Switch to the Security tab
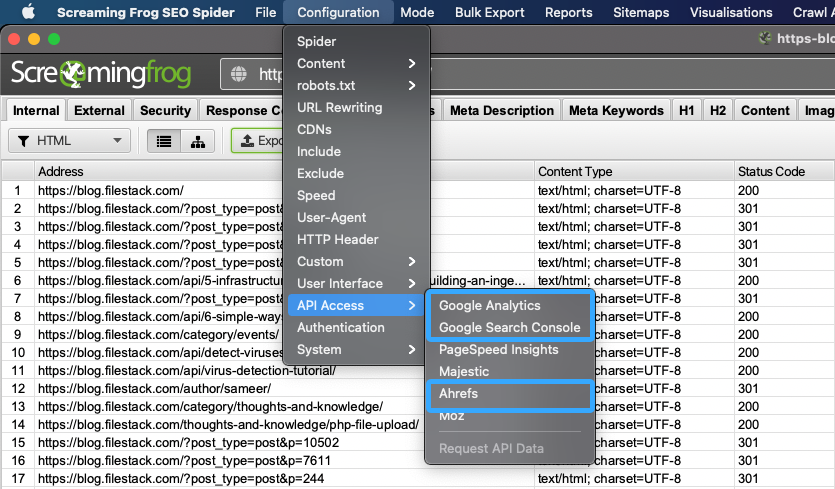 point(165,110)
